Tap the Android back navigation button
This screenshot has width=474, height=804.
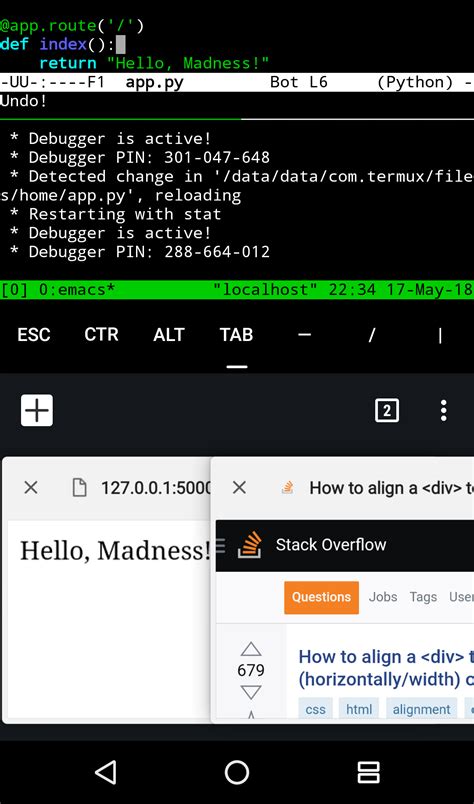click(106, 772)
